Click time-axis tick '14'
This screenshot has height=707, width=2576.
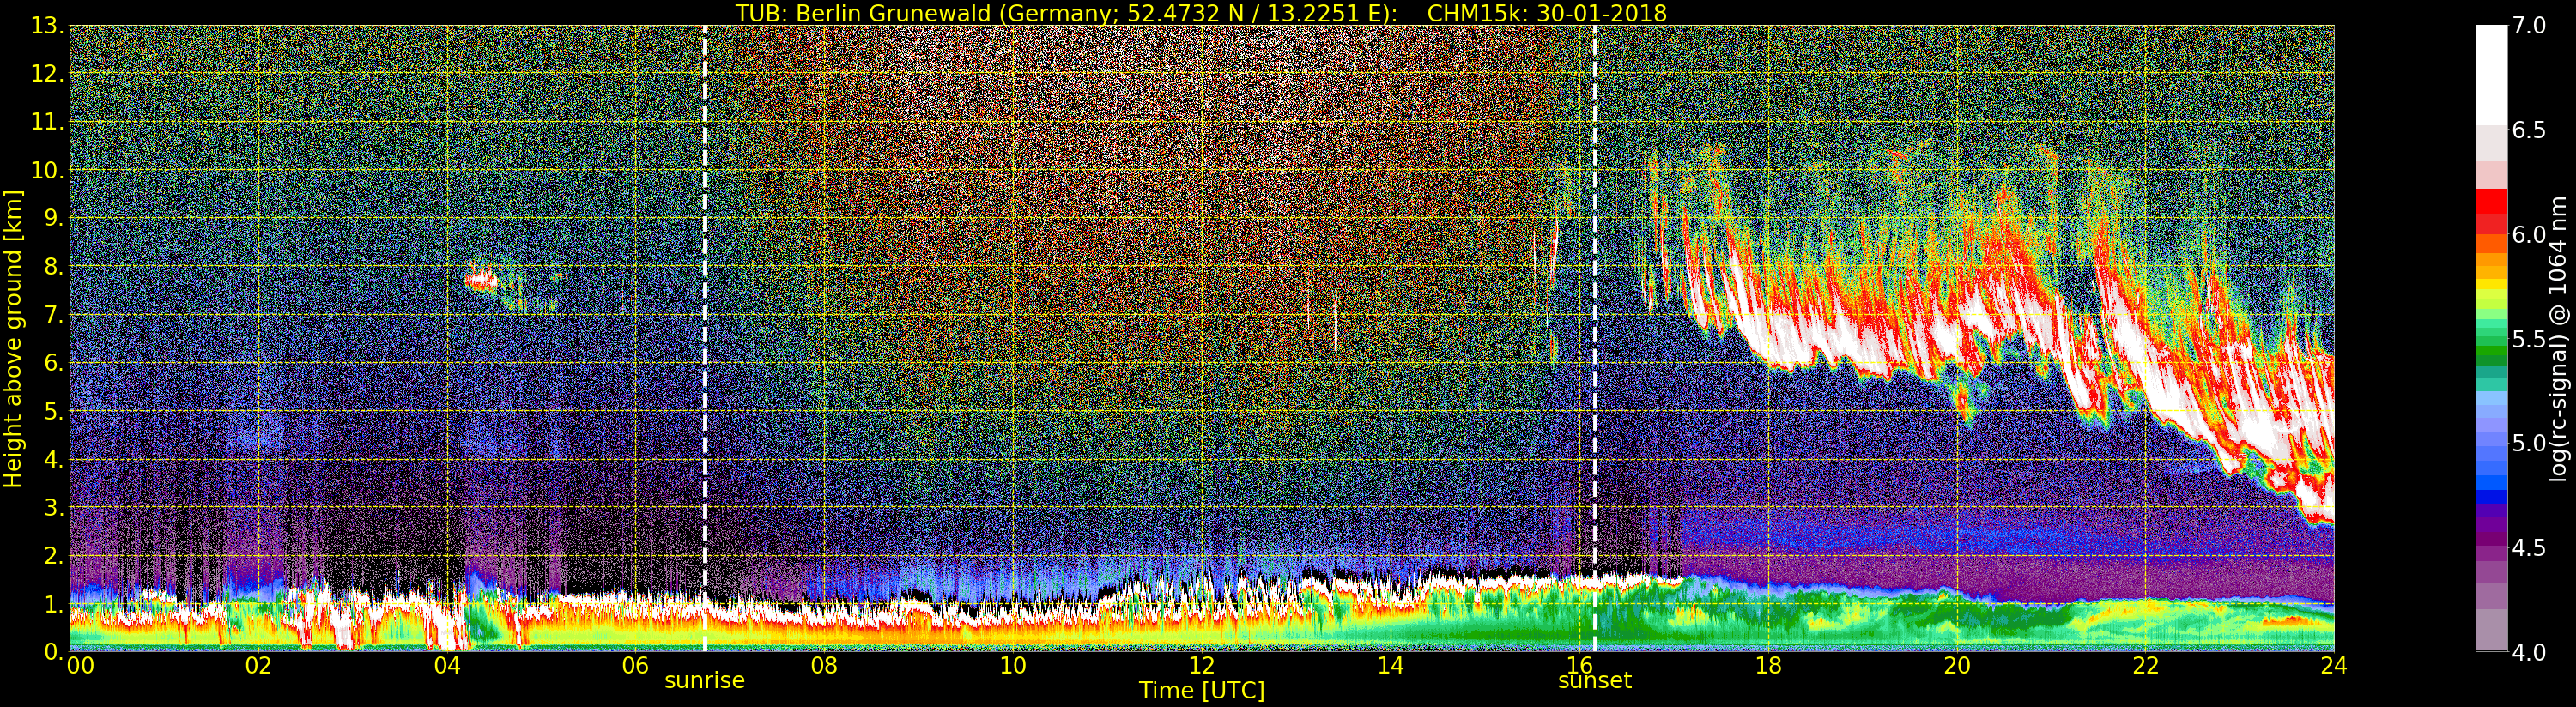[1391, 666]
